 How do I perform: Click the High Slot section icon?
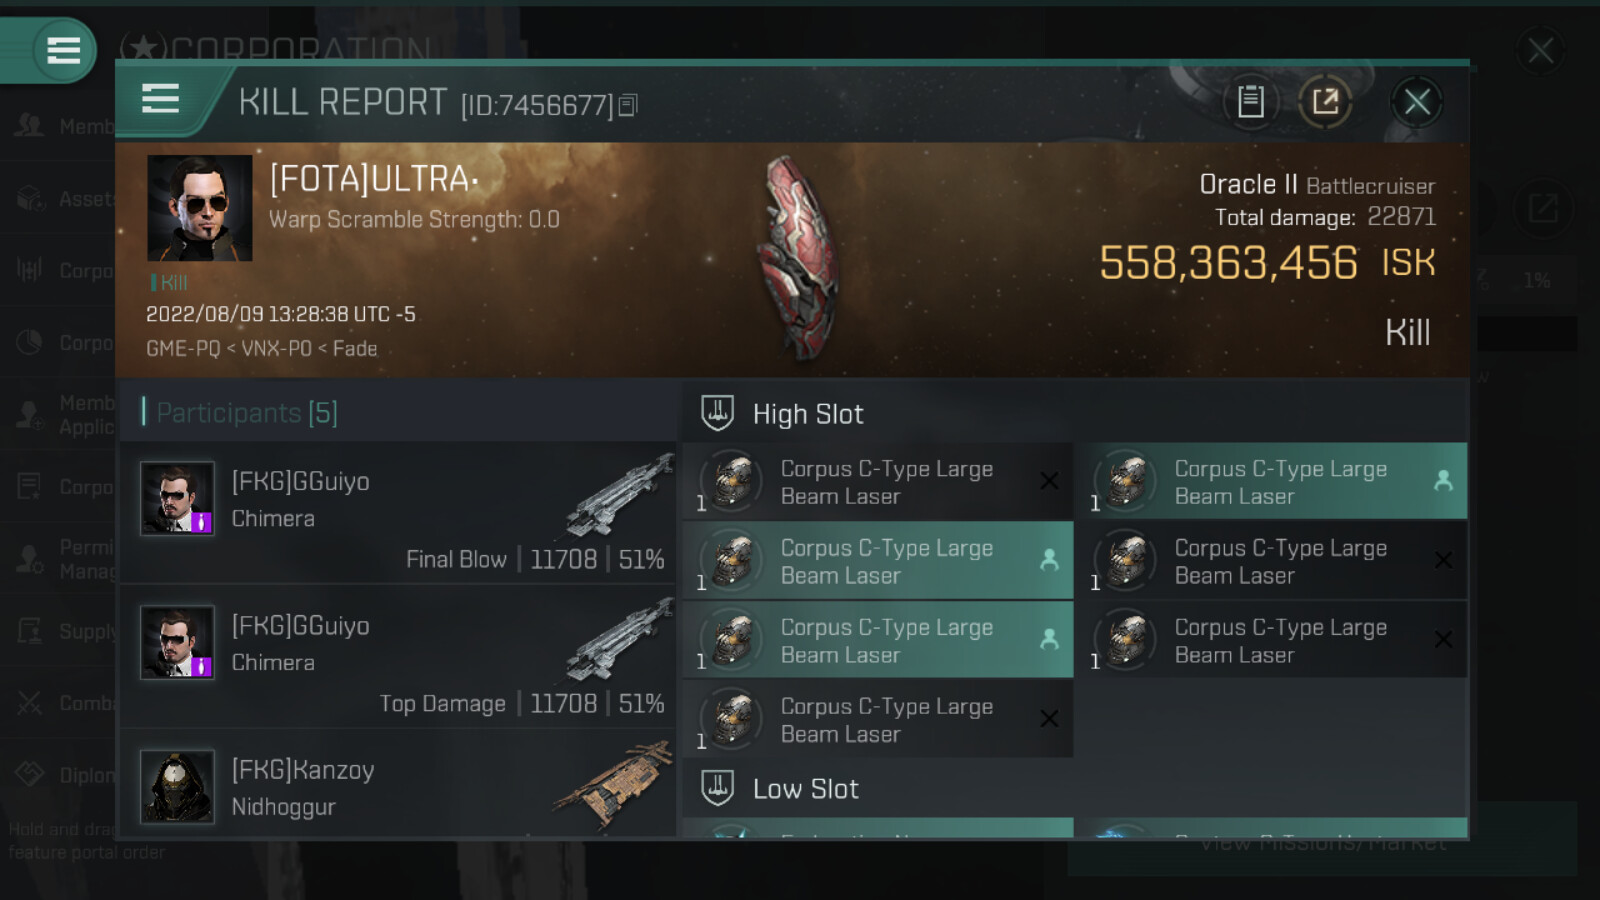pyautogui.click(x=717, y=413)
